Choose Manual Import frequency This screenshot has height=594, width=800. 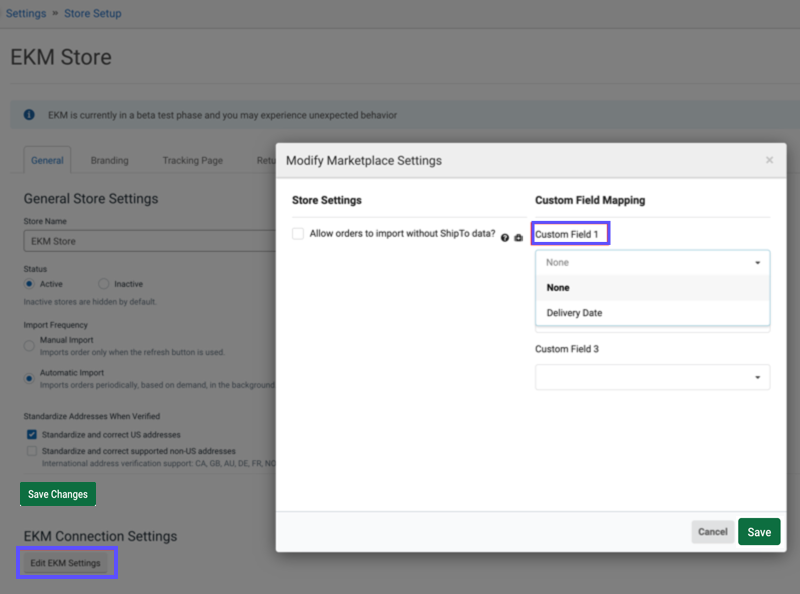pyautogui.click(x=30, y=346)
